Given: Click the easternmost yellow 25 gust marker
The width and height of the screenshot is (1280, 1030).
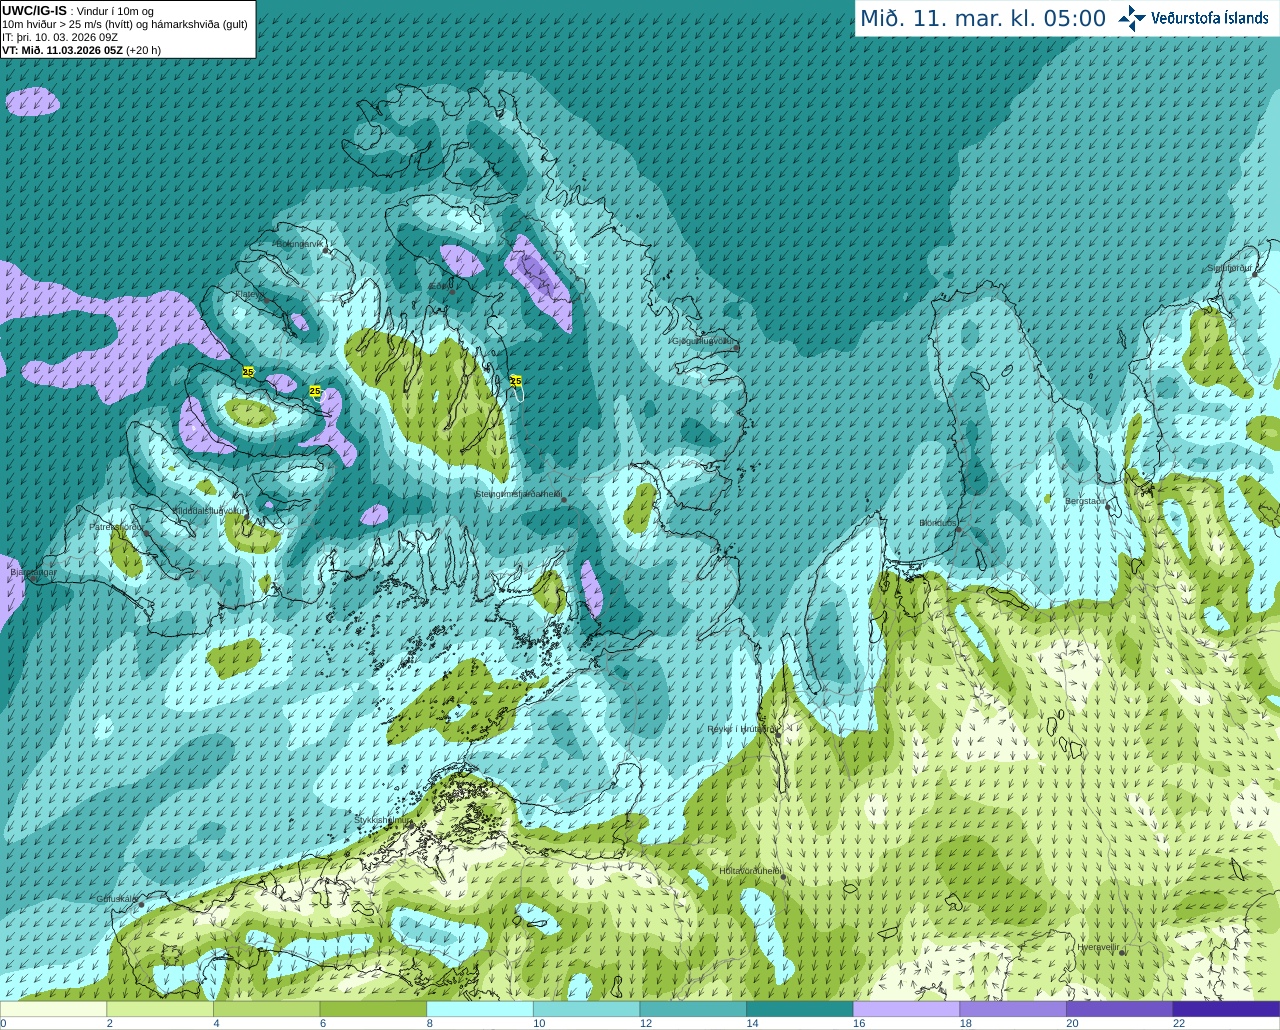Looking at the screenshot, I should [x=516, y=381].
